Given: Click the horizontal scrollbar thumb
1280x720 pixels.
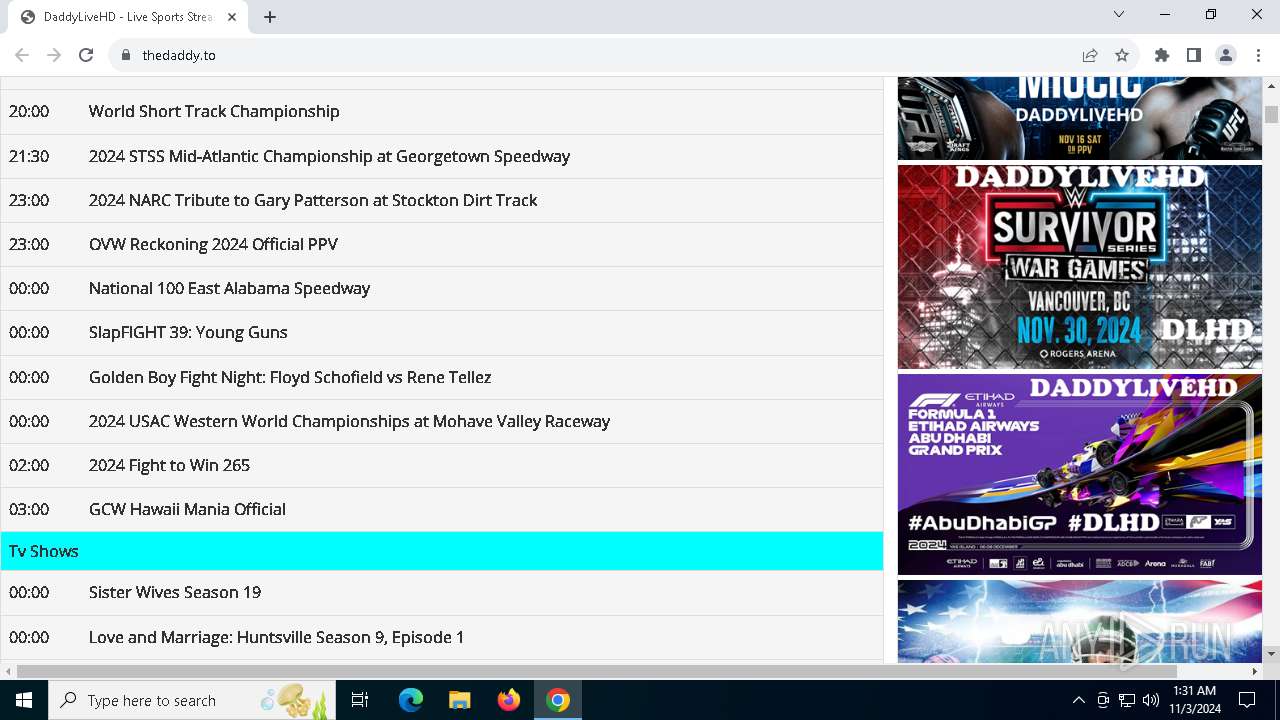Looking at the screenshot, I should (x=597, y=671).
